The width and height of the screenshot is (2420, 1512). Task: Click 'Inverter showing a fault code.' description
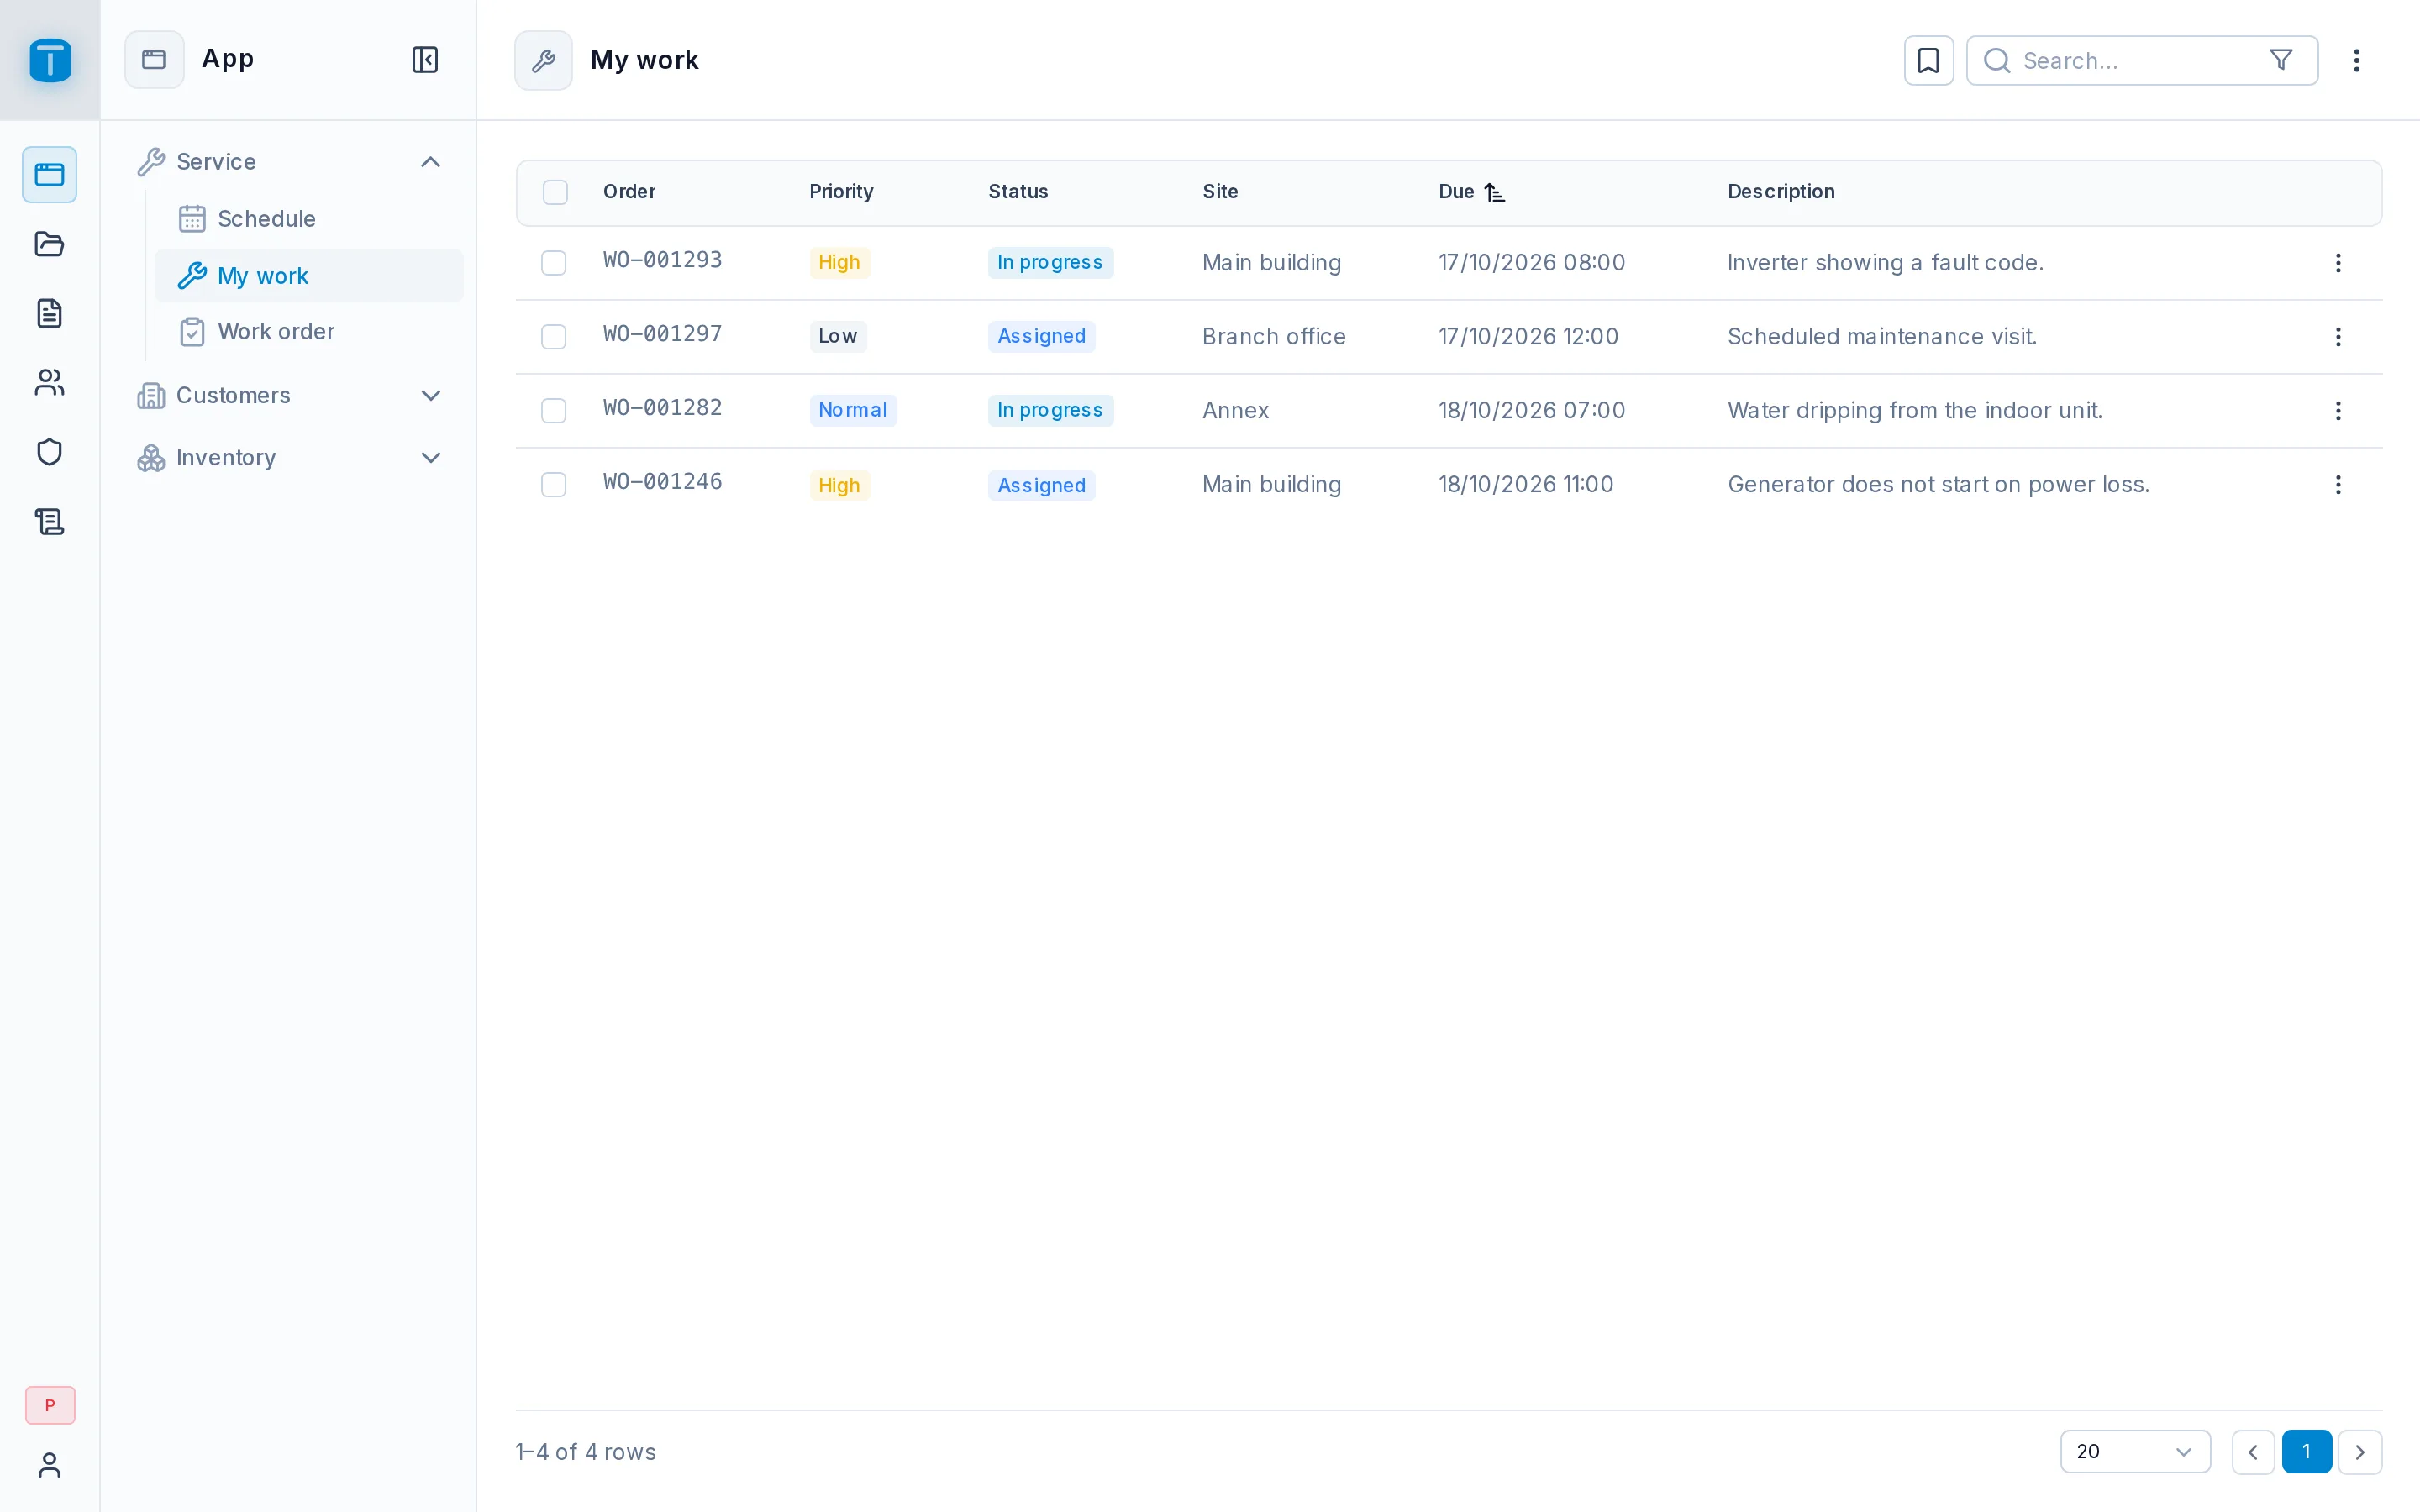click(1885, 263)
